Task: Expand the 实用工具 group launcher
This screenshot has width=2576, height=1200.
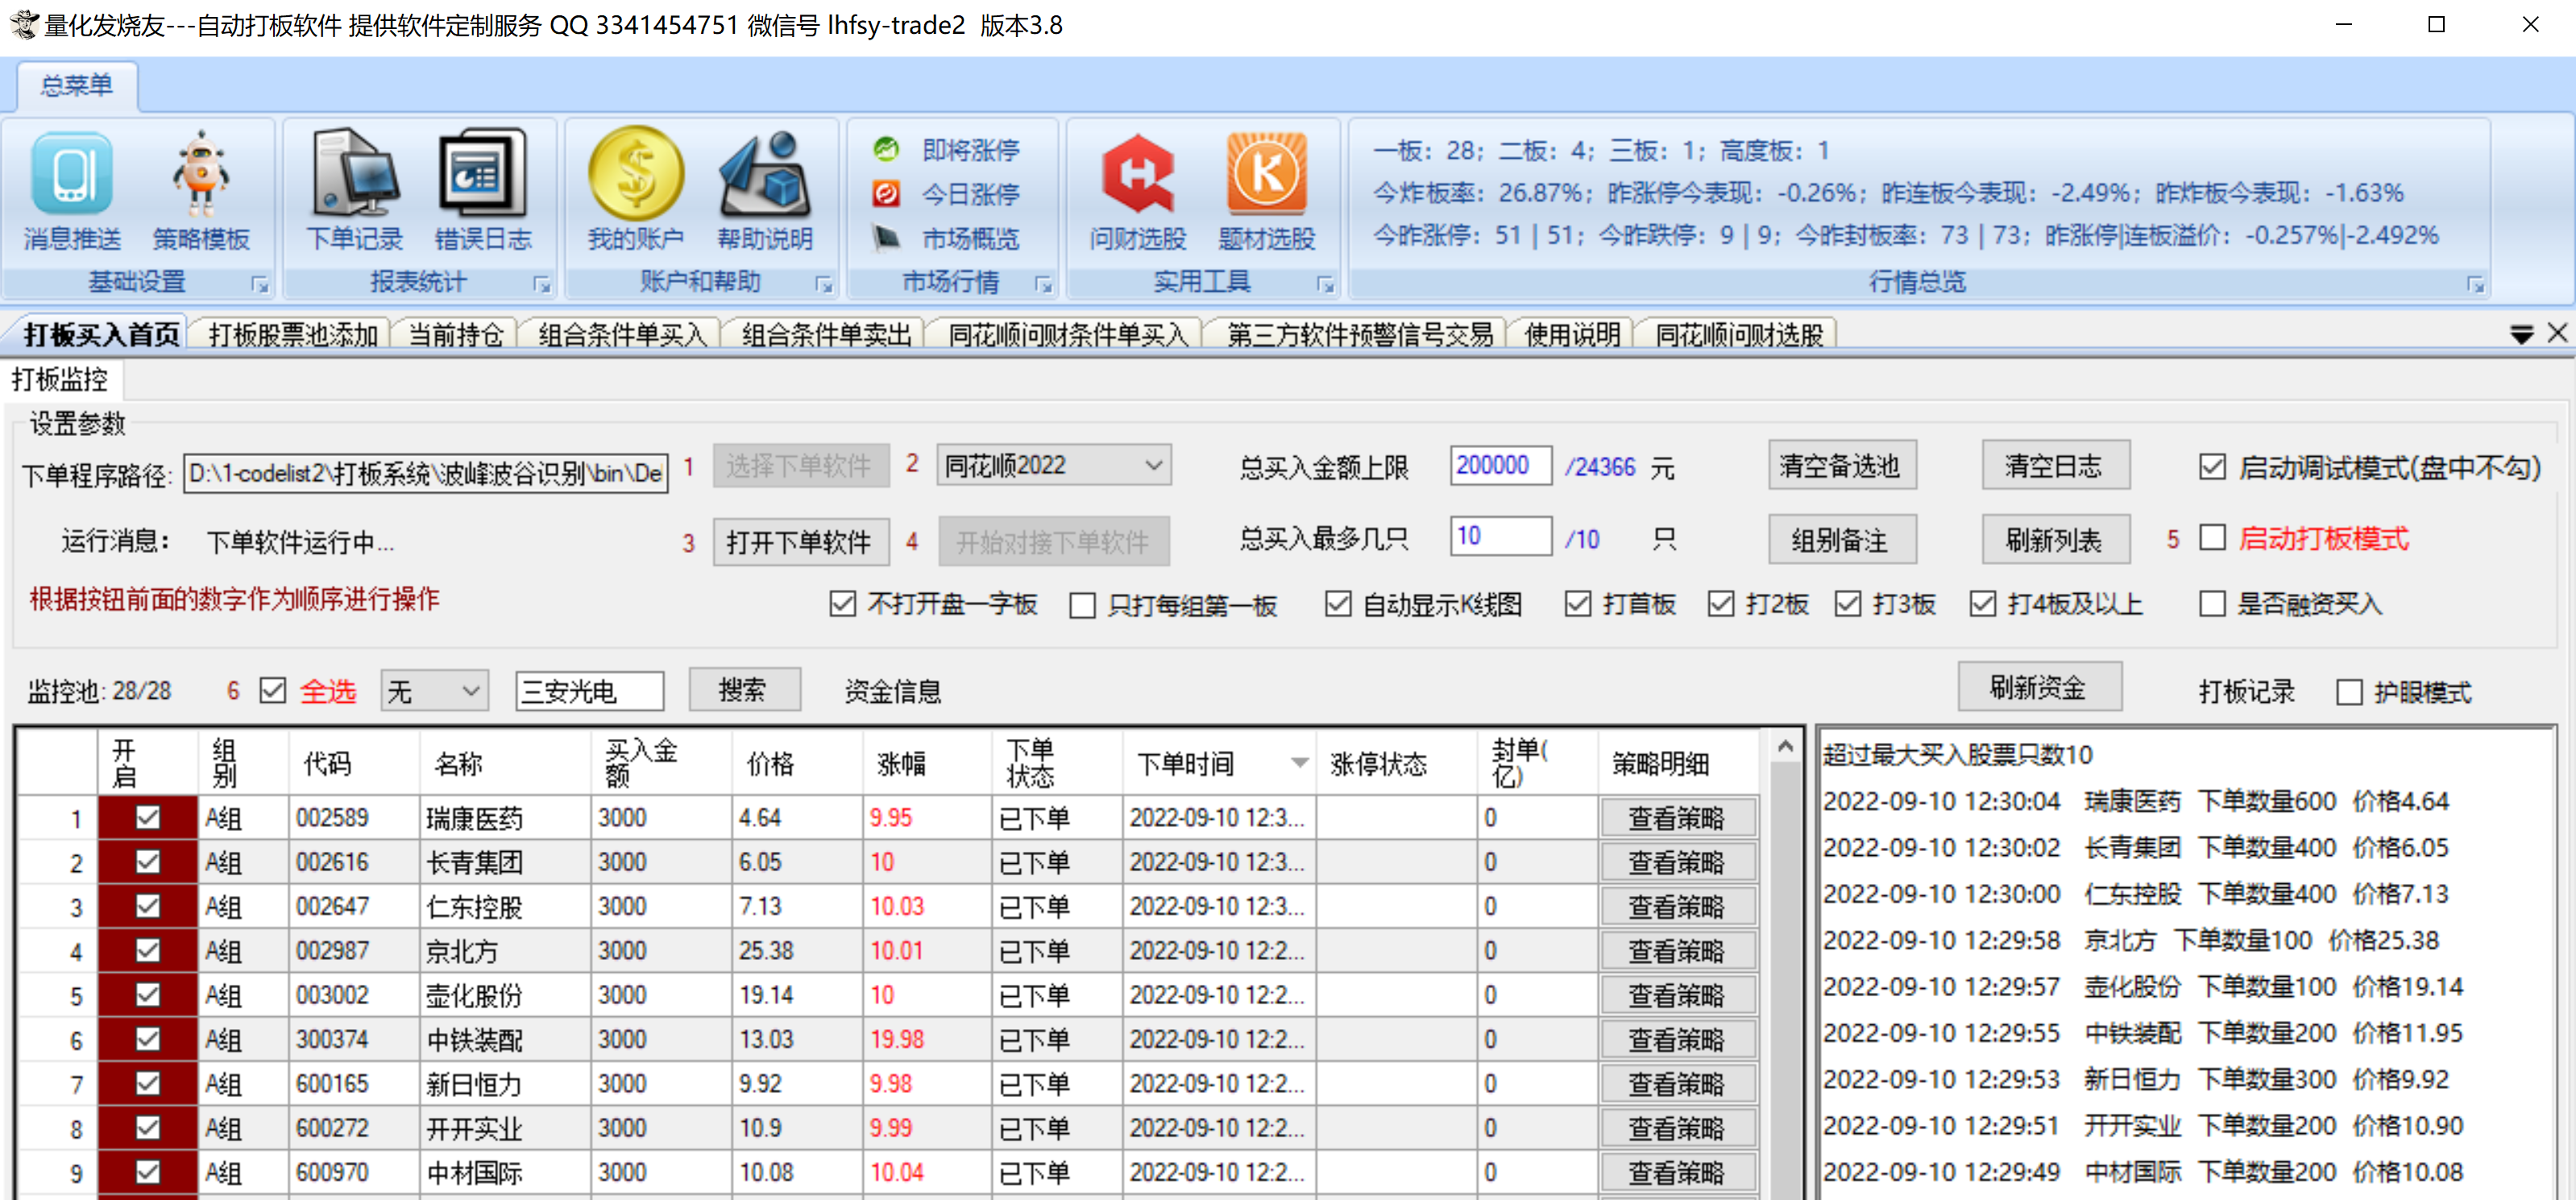Action: pos(1326,285)
